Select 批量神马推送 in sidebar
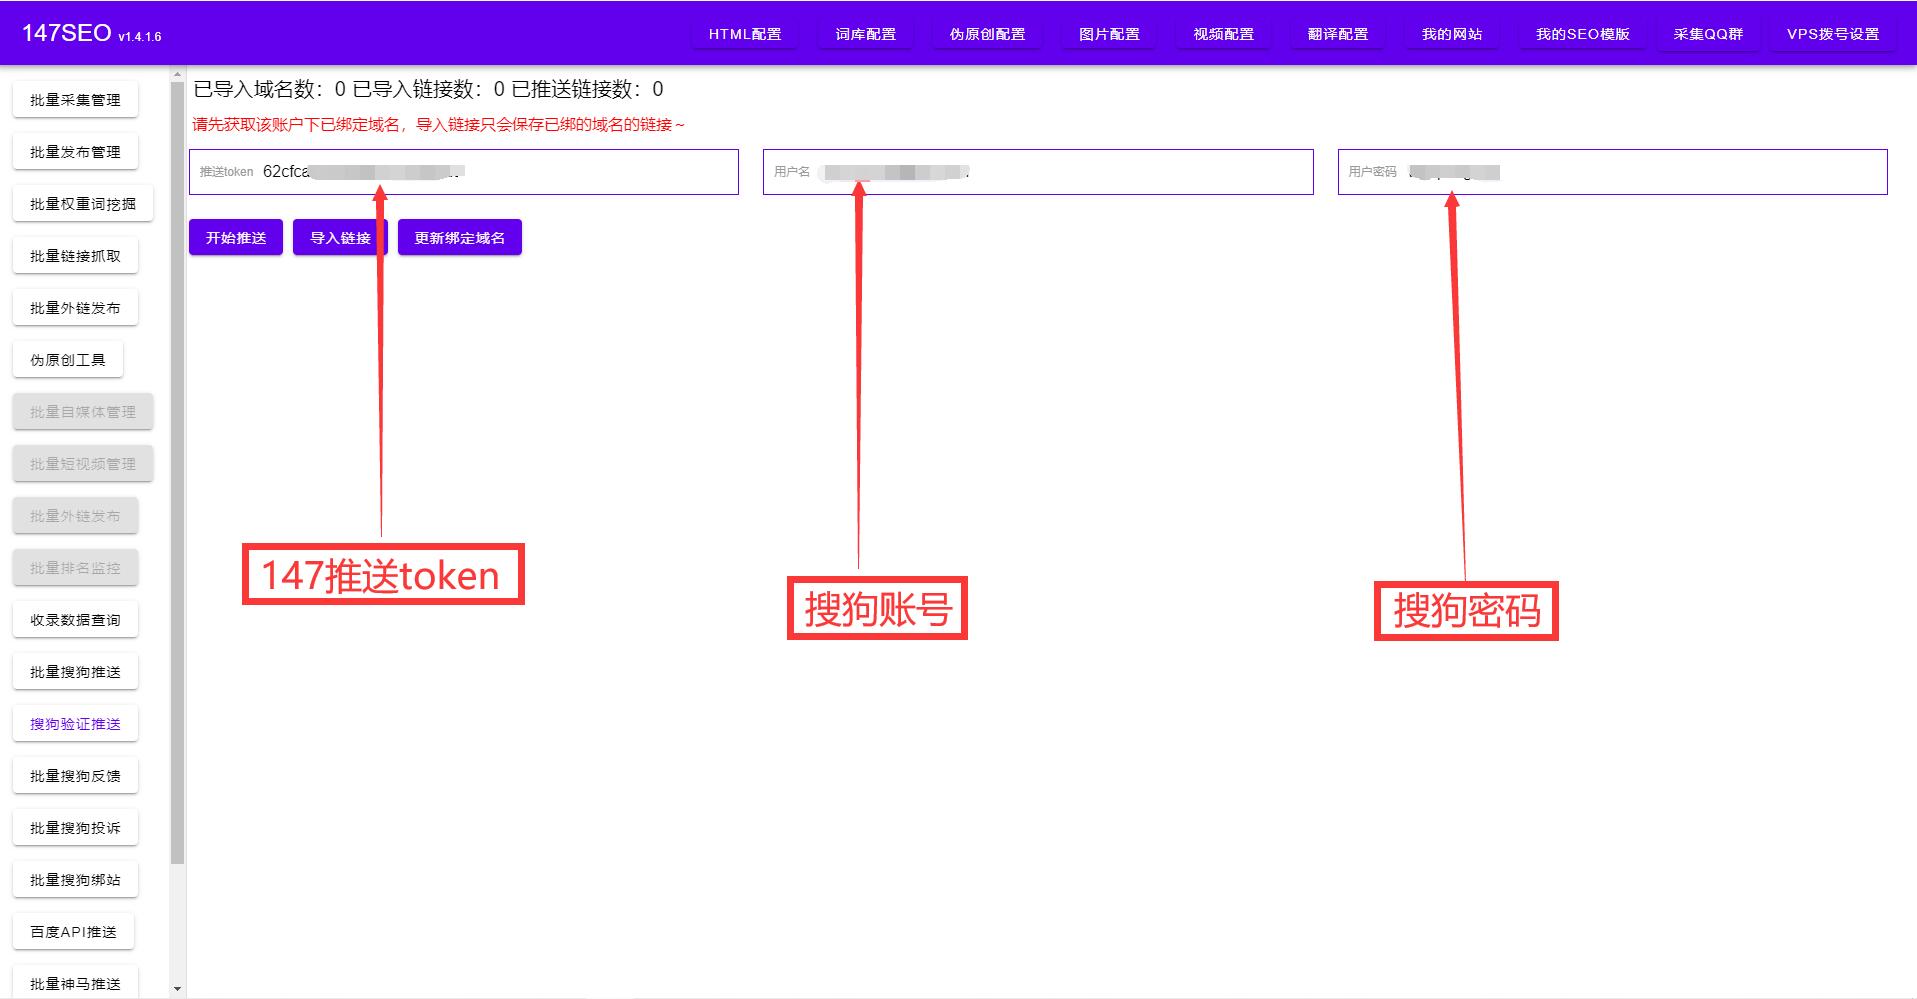 pyautogui.click(x=75, y=983)
